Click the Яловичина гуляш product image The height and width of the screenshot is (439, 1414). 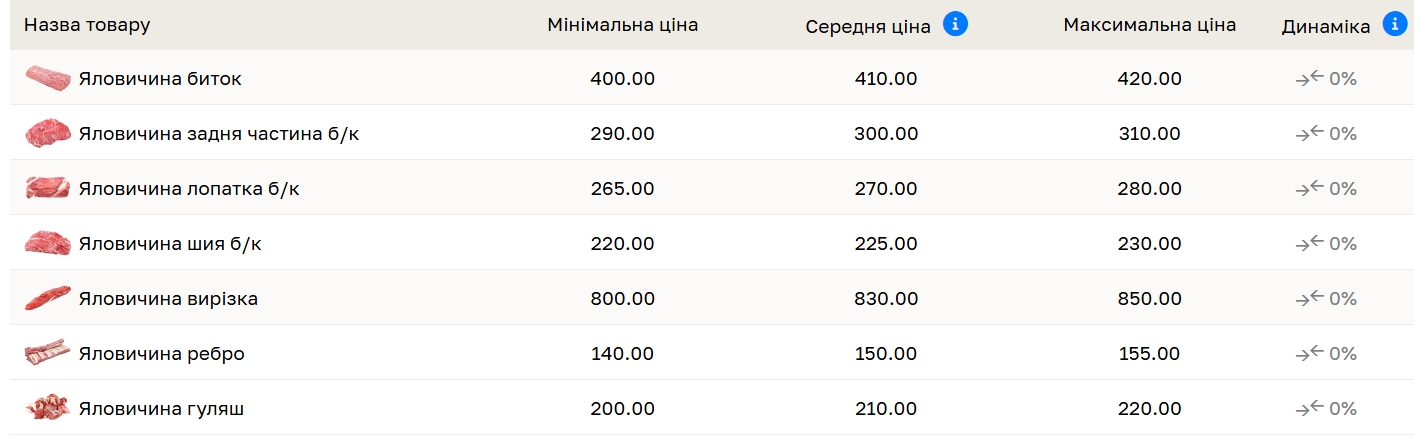point(47,408)
